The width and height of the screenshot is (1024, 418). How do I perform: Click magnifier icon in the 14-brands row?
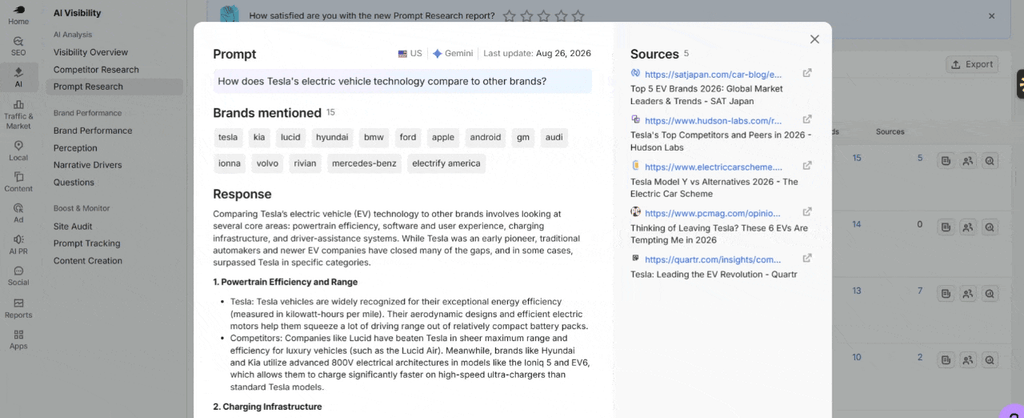pyautogui.click(x=990, y=227)
